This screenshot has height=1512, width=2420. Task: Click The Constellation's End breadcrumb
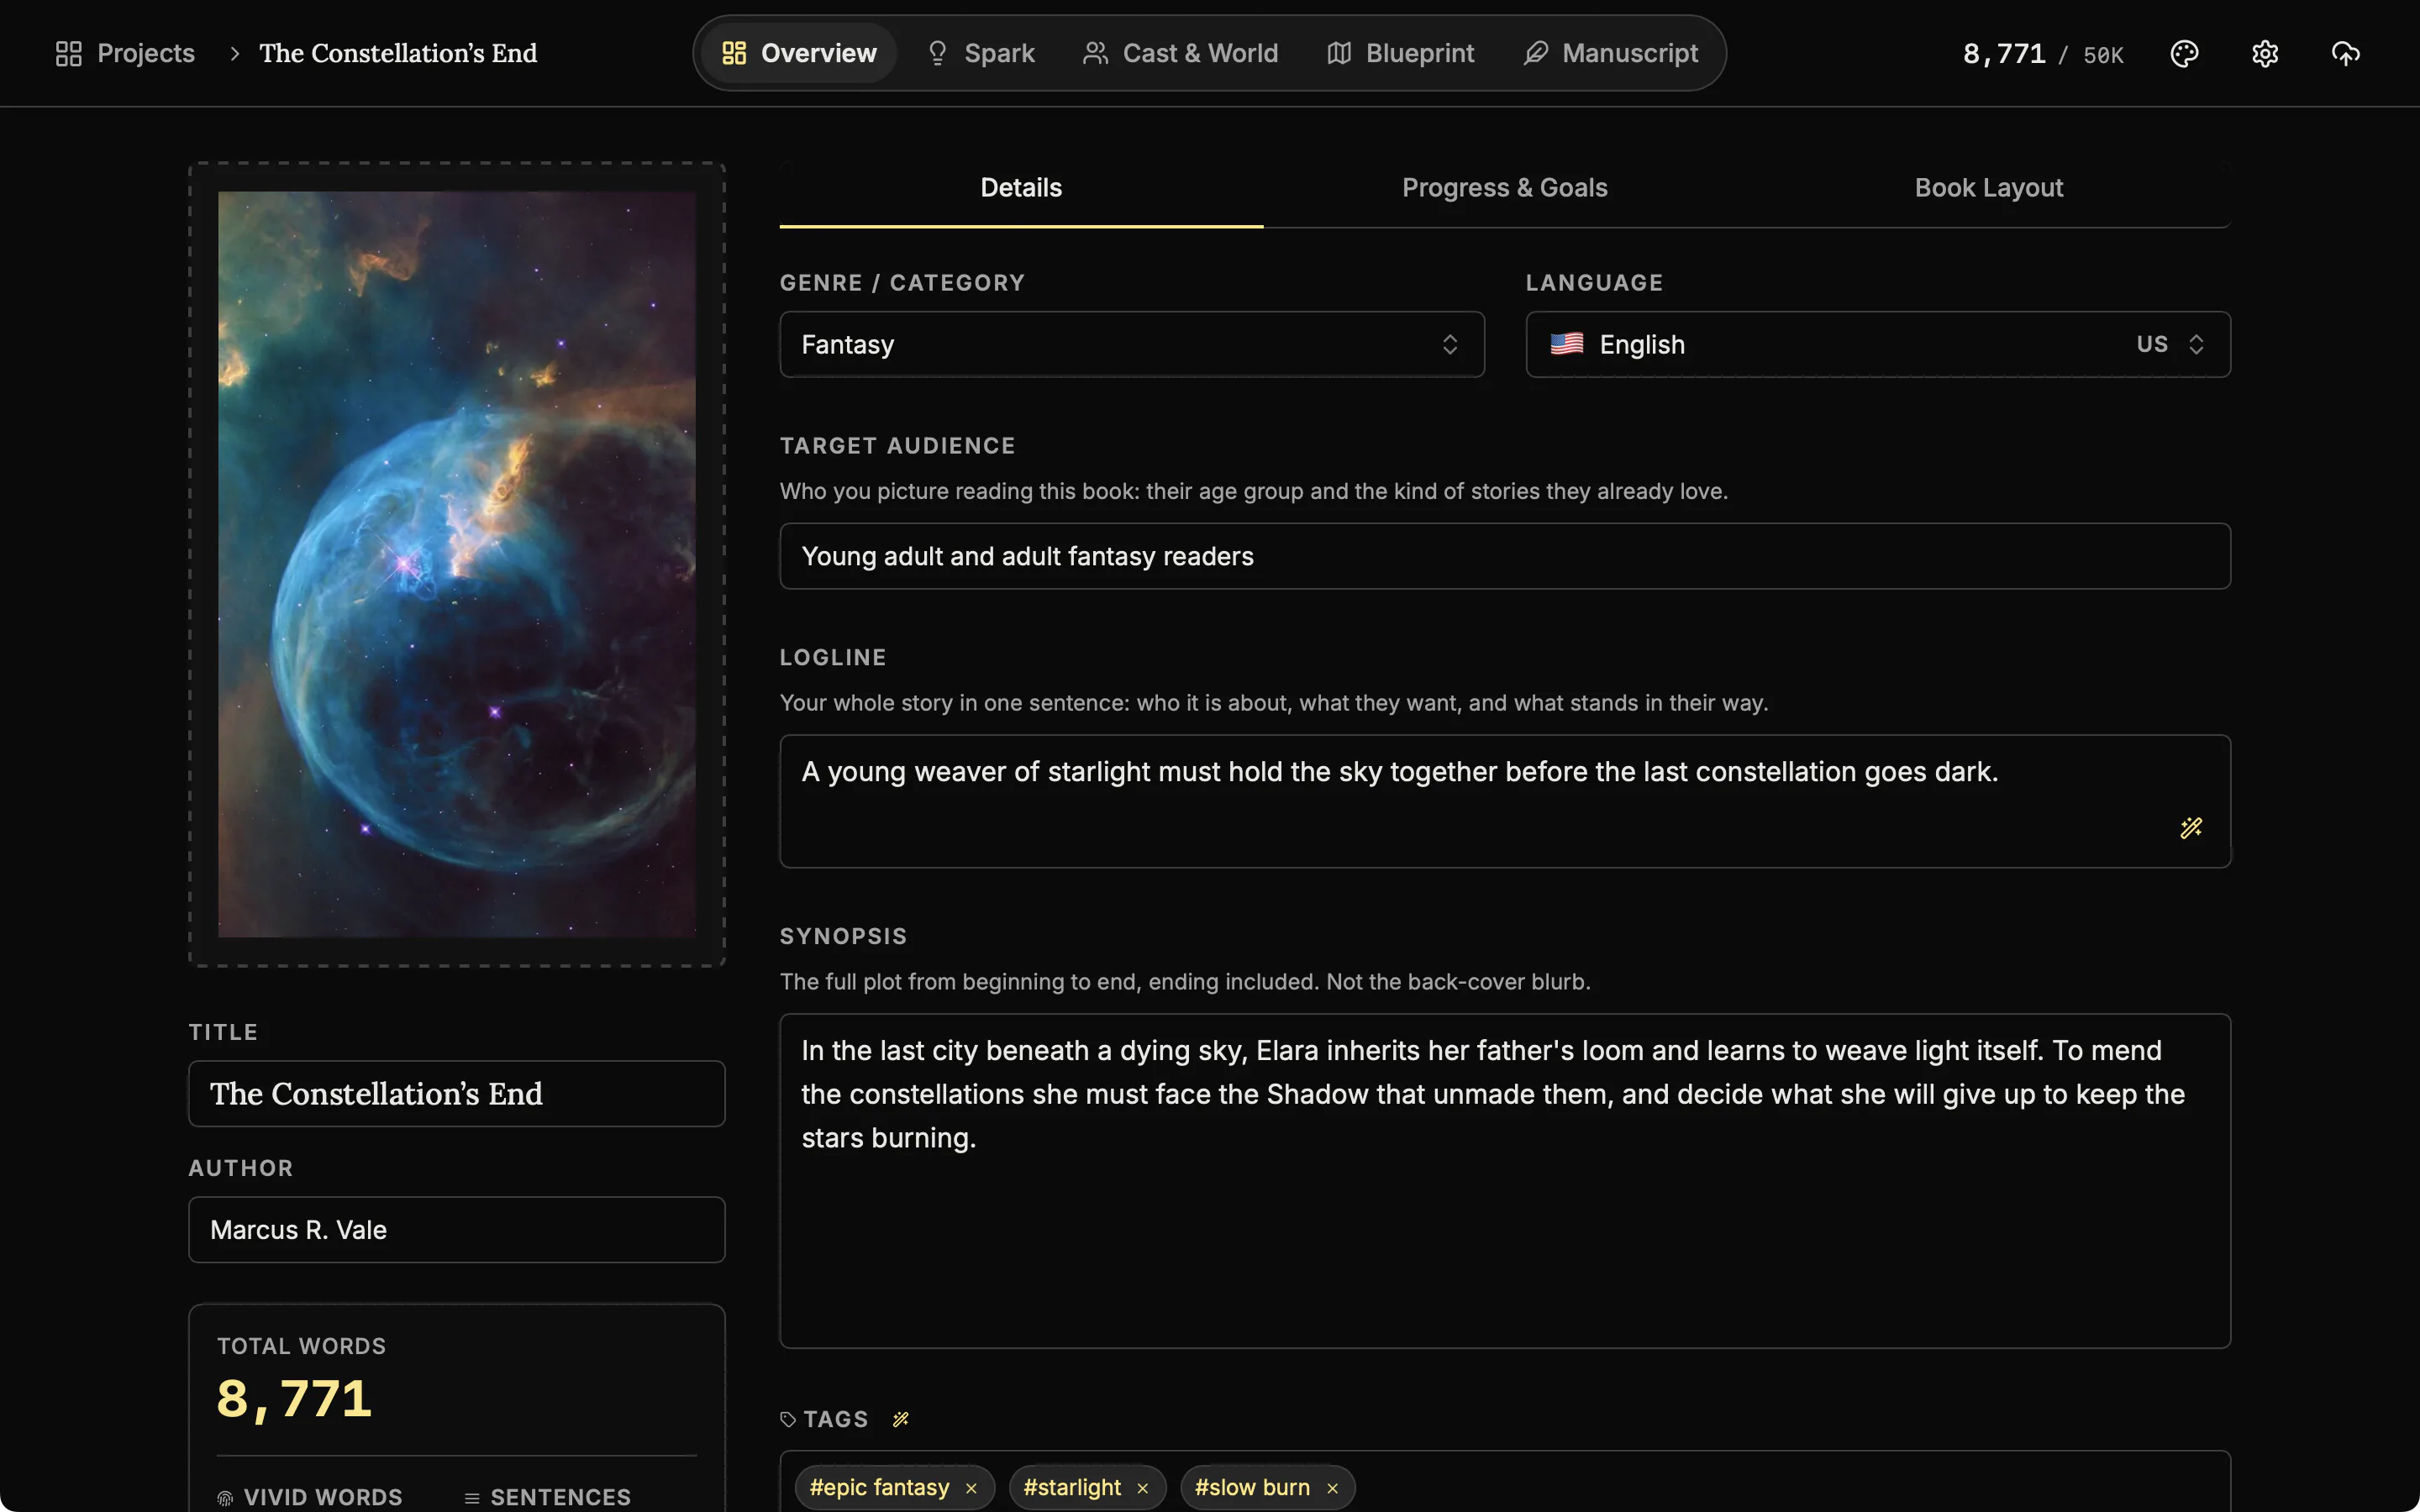[x=398, y=53]
